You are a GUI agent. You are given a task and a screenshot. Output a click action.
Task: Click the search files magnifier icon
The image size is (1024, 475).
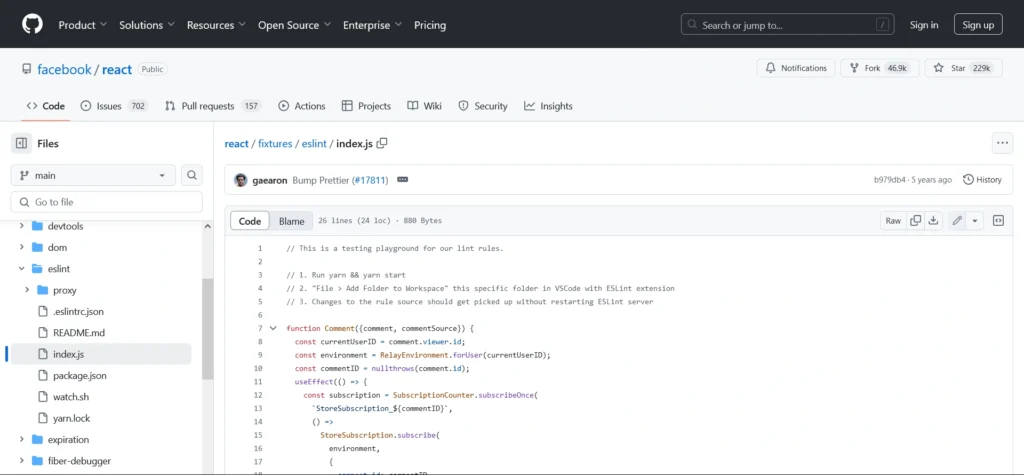click(x=192, y=175)
